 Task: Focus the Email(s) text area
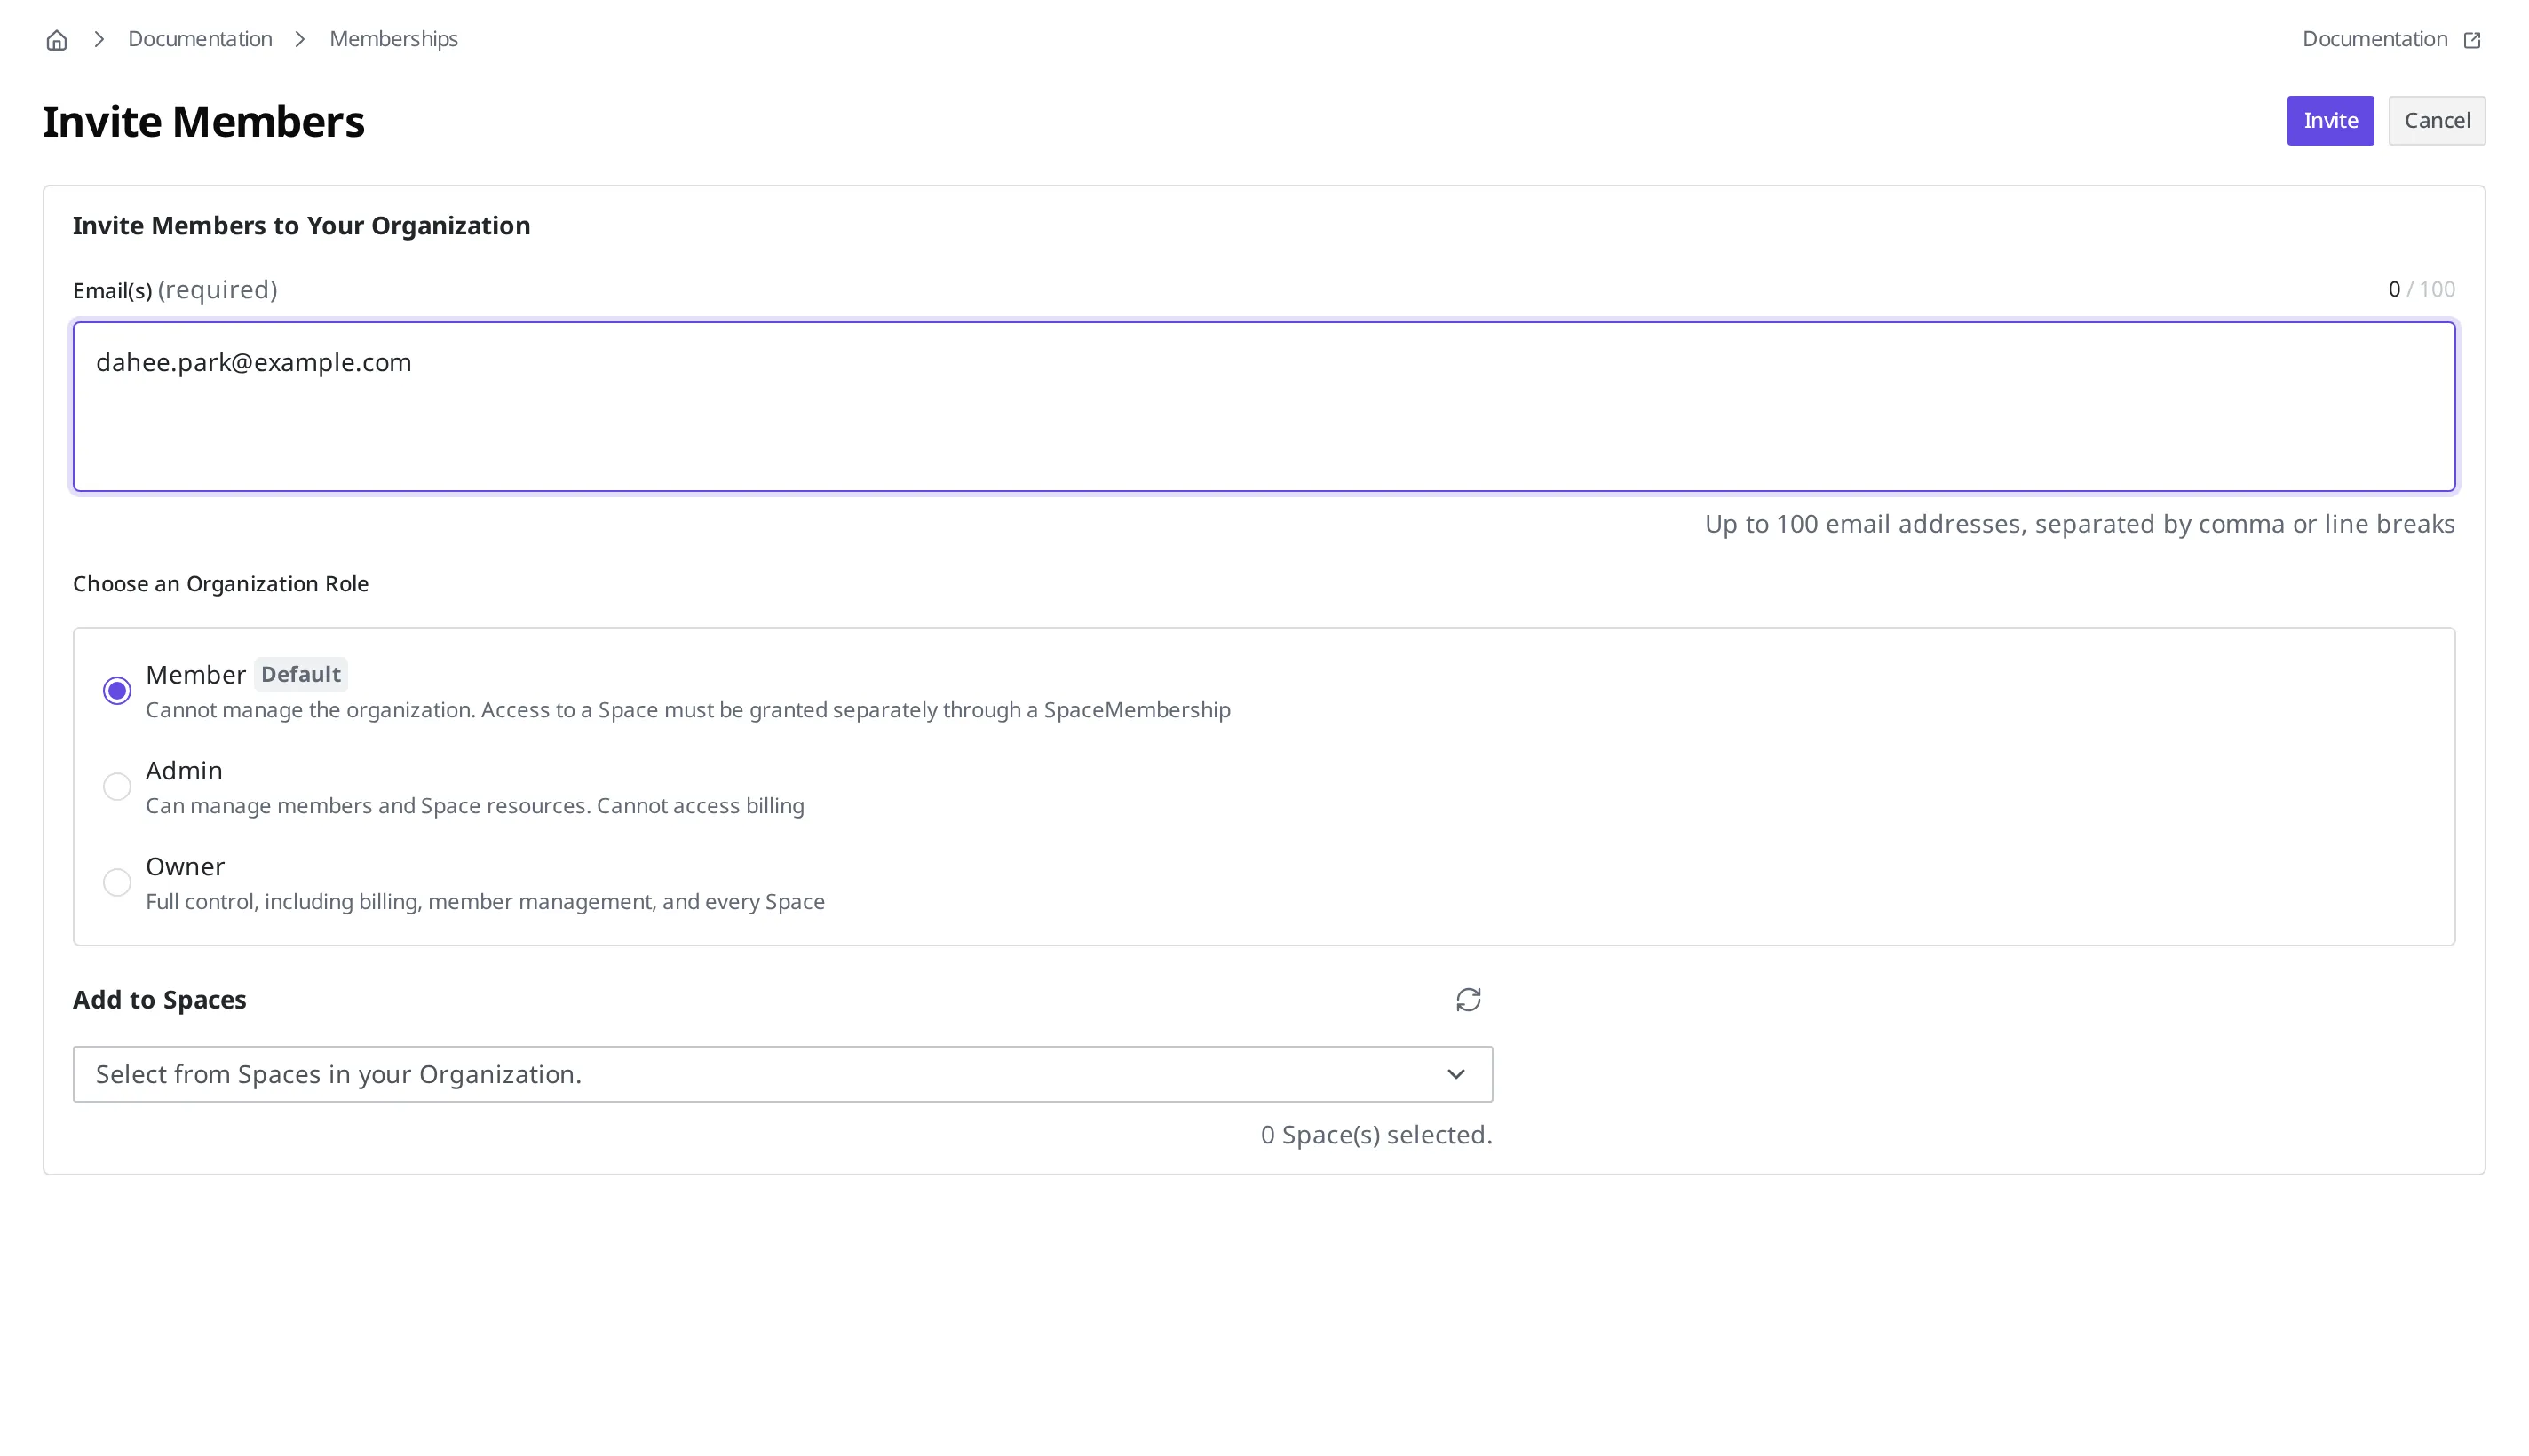(x=1263, y=406)
